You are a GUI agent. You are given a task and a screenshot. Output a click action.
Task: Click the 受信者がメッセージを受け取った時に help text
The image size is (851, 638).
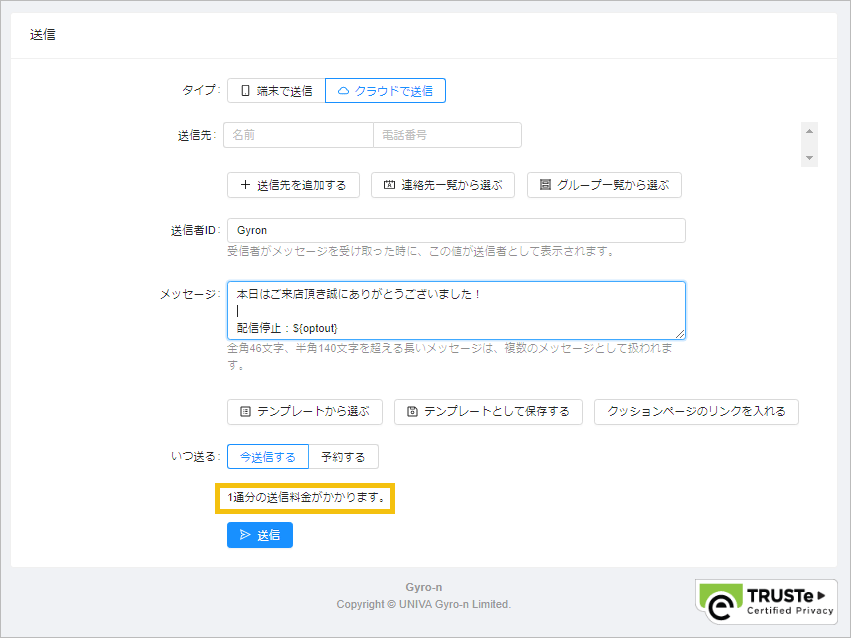pyautogui.click(x=421, y=251)
